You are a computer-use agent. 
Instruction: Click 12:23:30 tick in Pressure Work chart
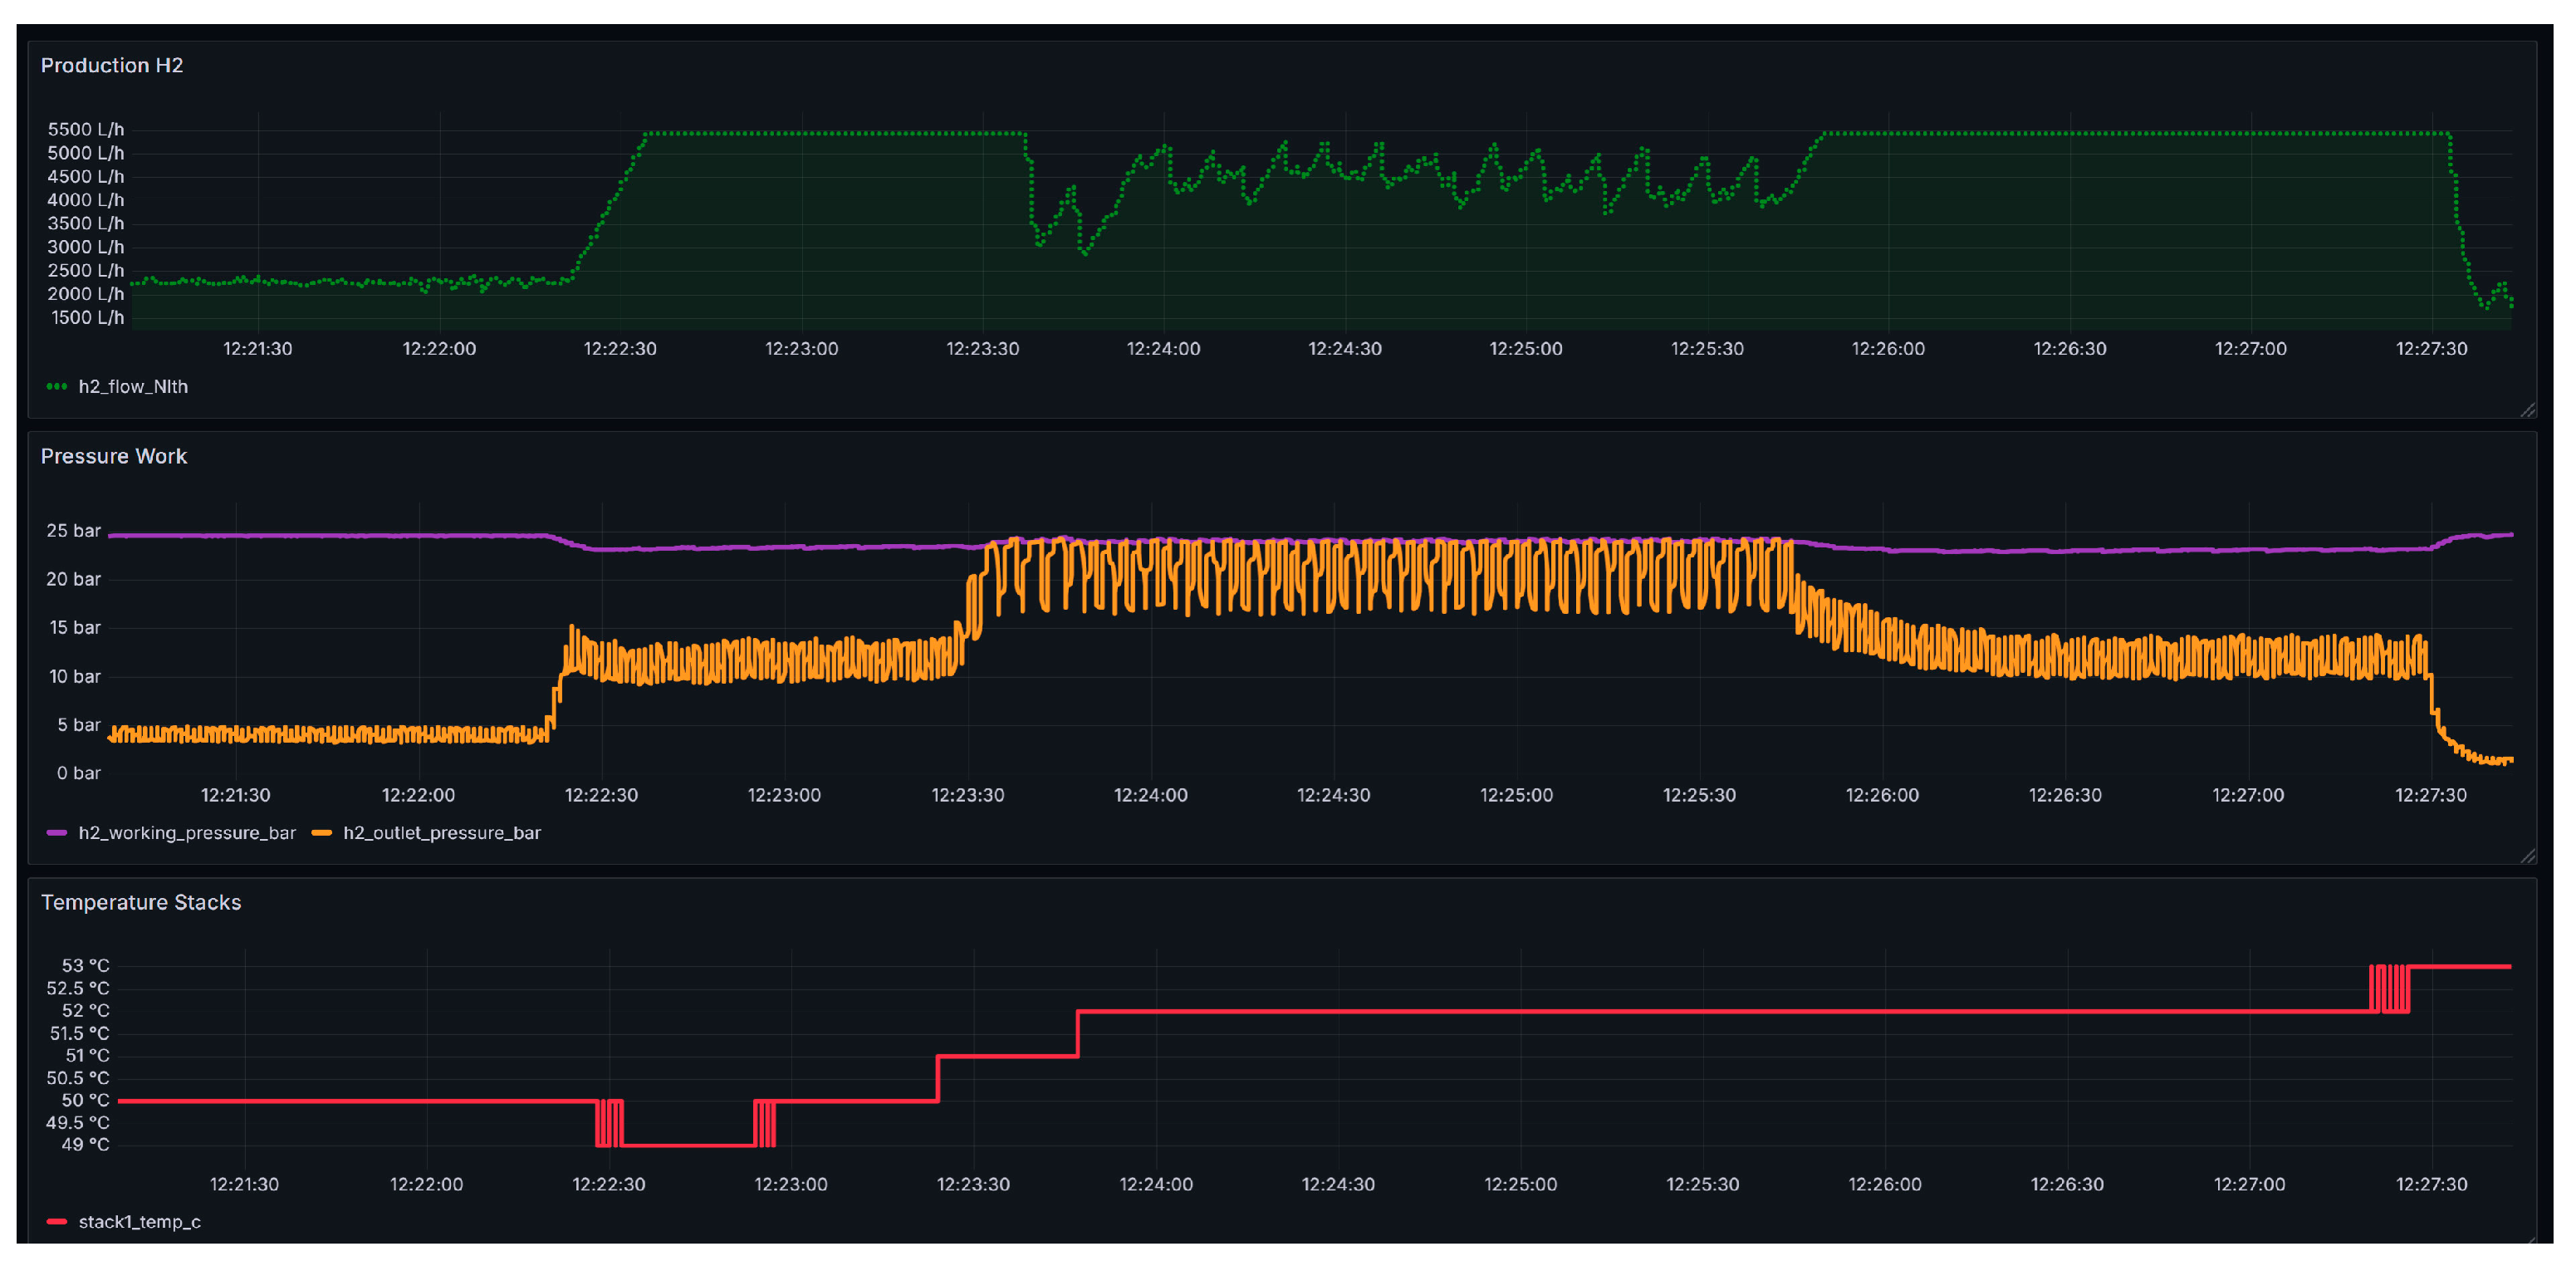pyautogui.click(x=968, y=795)
